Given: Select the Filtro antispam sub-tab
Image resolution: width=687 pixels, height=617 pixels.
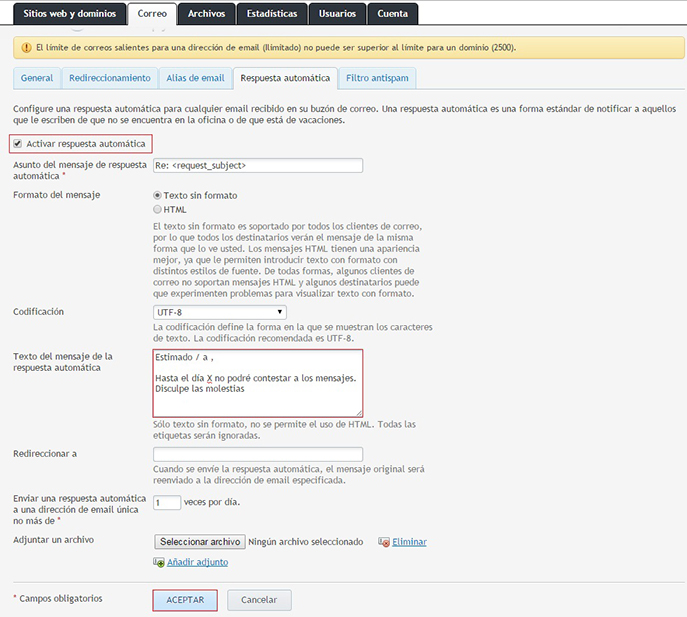Looking at the screenshot, I should (x=378, y=78).
